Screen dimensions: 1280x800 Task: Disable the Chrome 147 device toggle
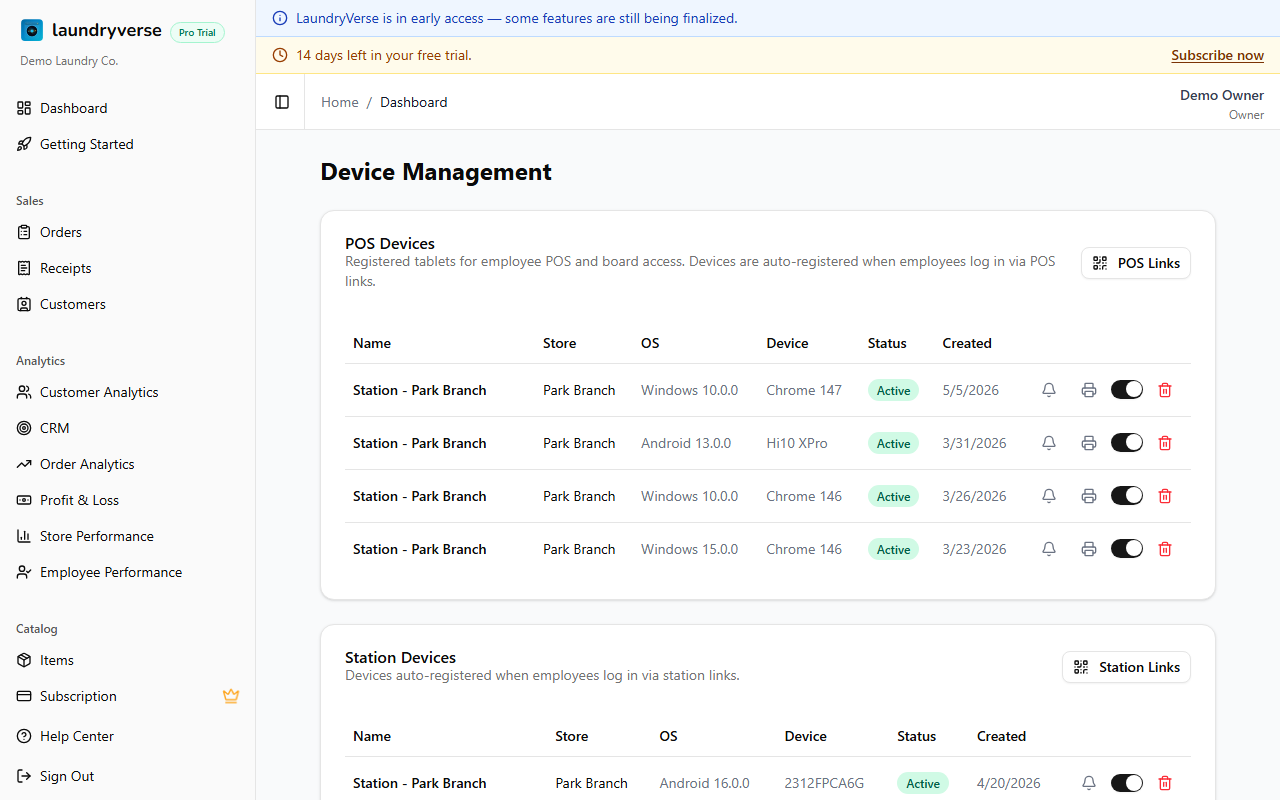tap(1127, 390)
